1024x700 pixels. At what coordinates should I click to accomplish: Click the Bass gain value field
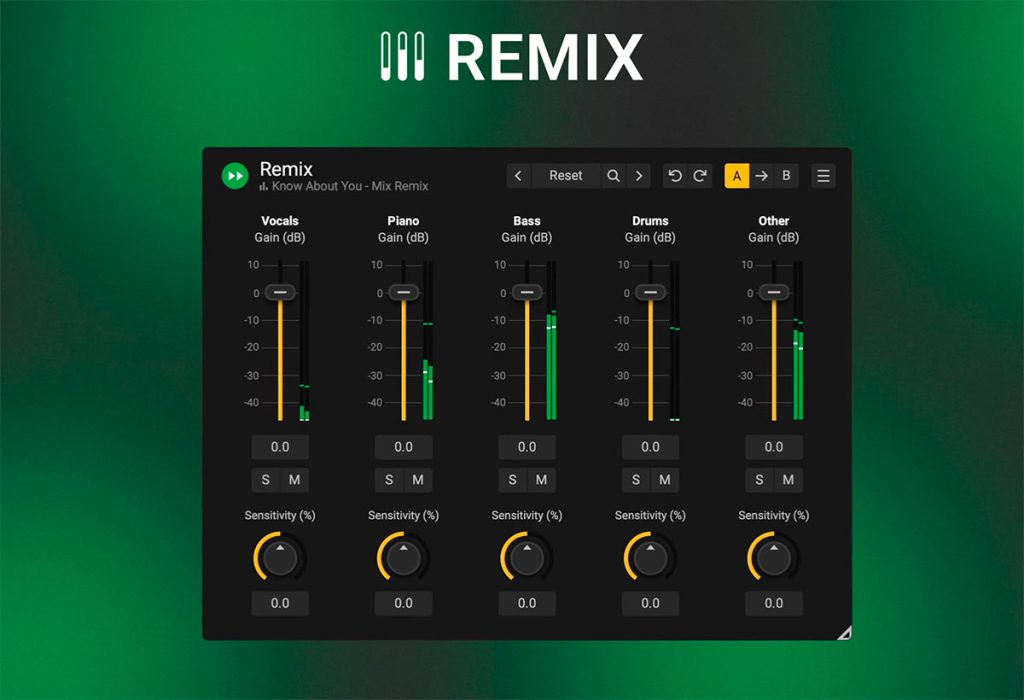[x=527, y=447]
